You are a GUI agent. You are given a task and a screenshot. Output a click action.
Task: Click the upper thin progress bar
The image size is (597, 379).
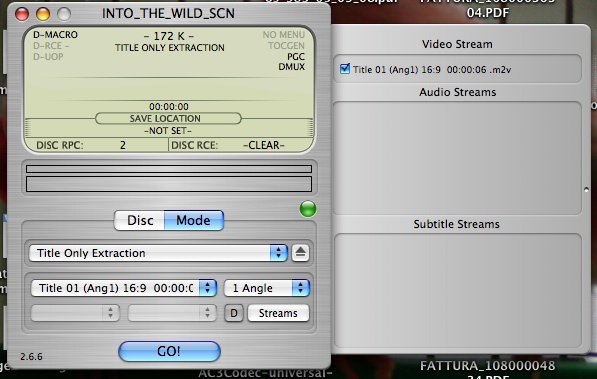coord(169,169)
